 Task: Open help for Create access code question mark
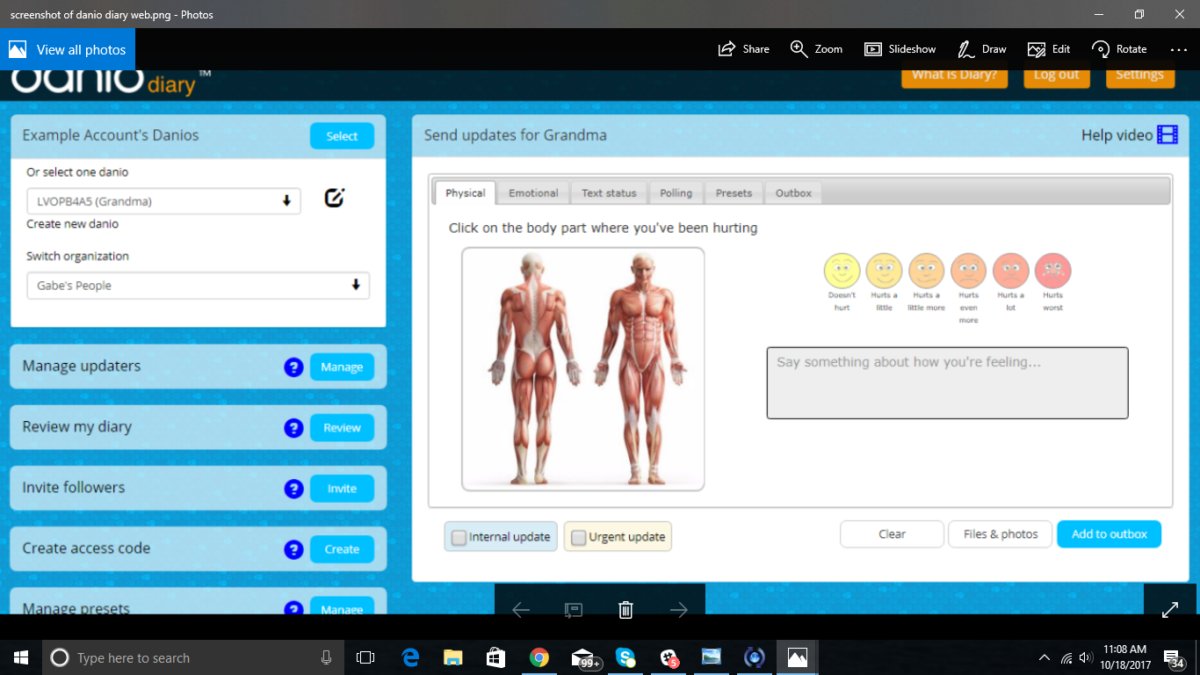[293, 549]
